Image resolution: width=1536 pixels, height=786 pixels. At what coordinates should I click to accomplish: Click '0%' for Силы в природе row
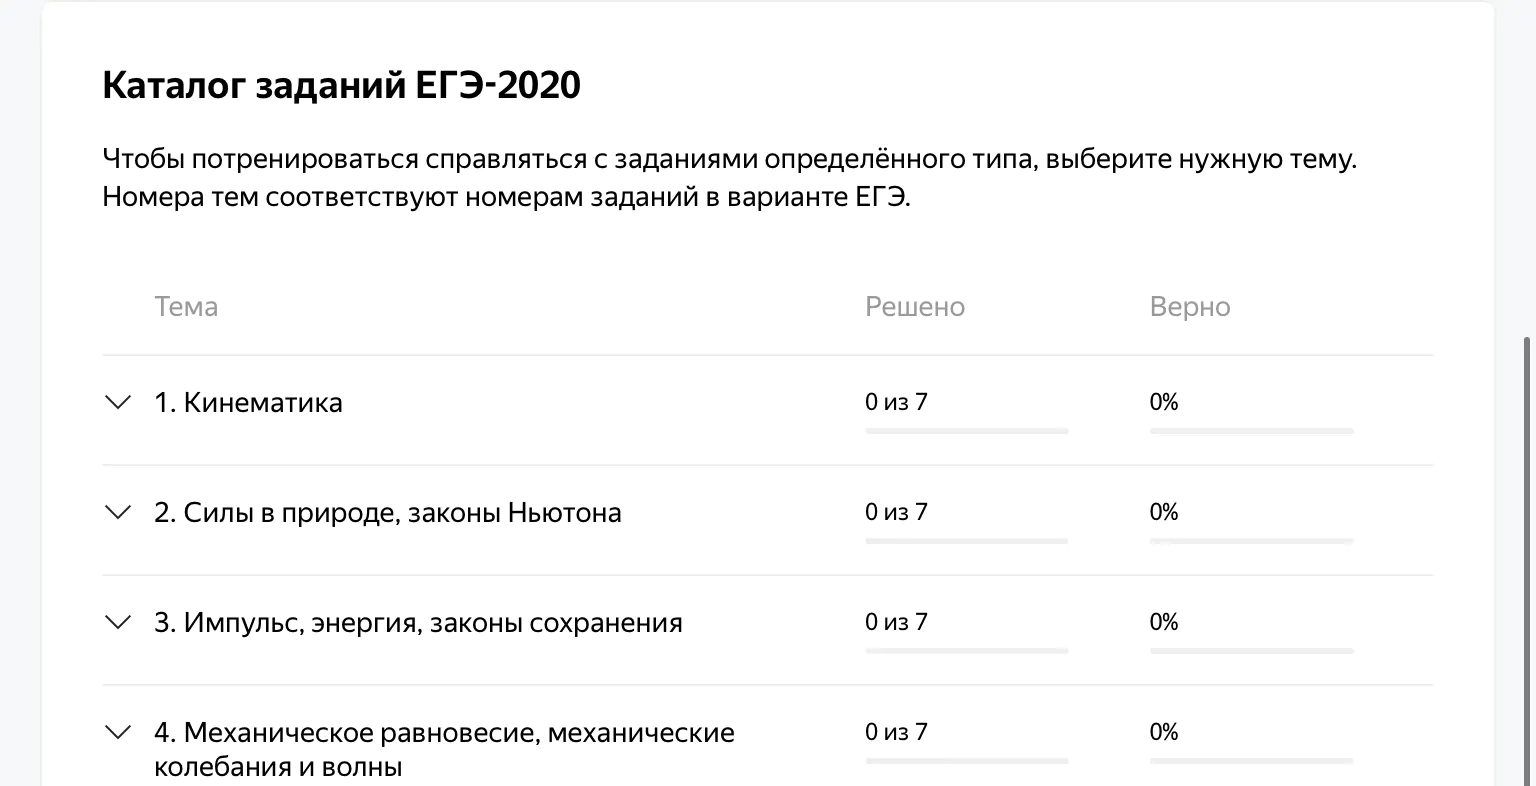[1164, 512]
